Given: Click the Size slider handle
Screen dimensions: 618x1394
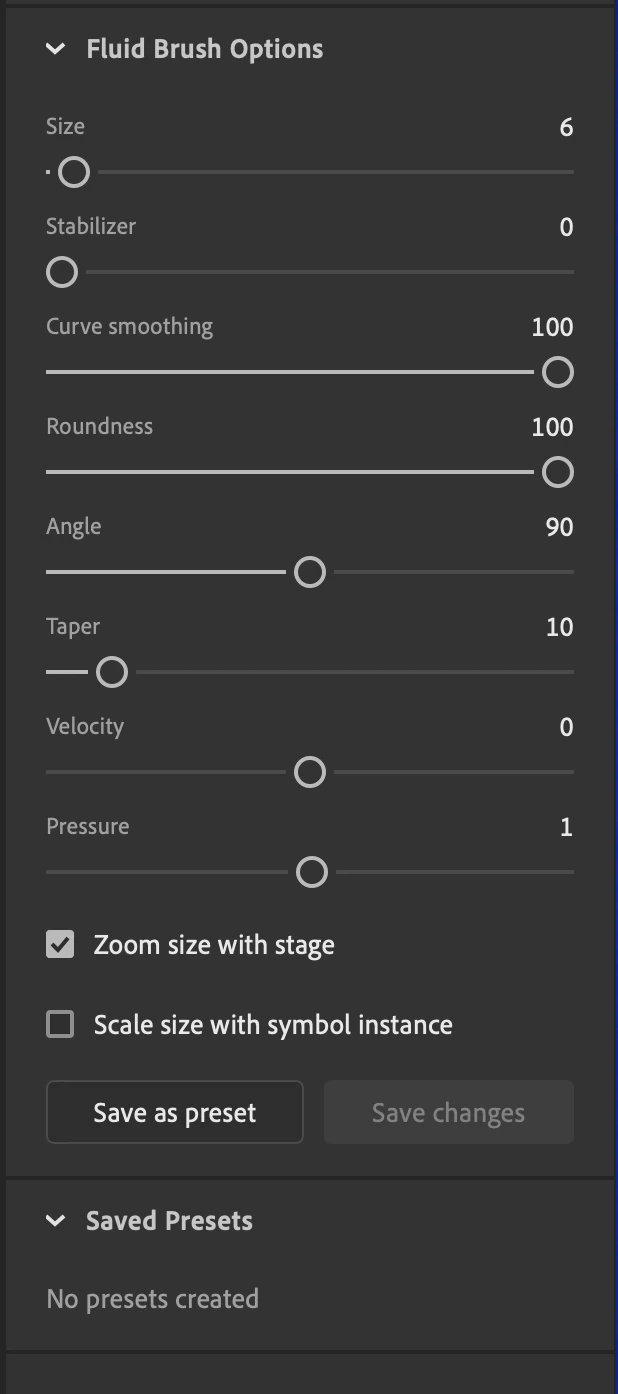Looking at the screenshot, I should (73, 172).
